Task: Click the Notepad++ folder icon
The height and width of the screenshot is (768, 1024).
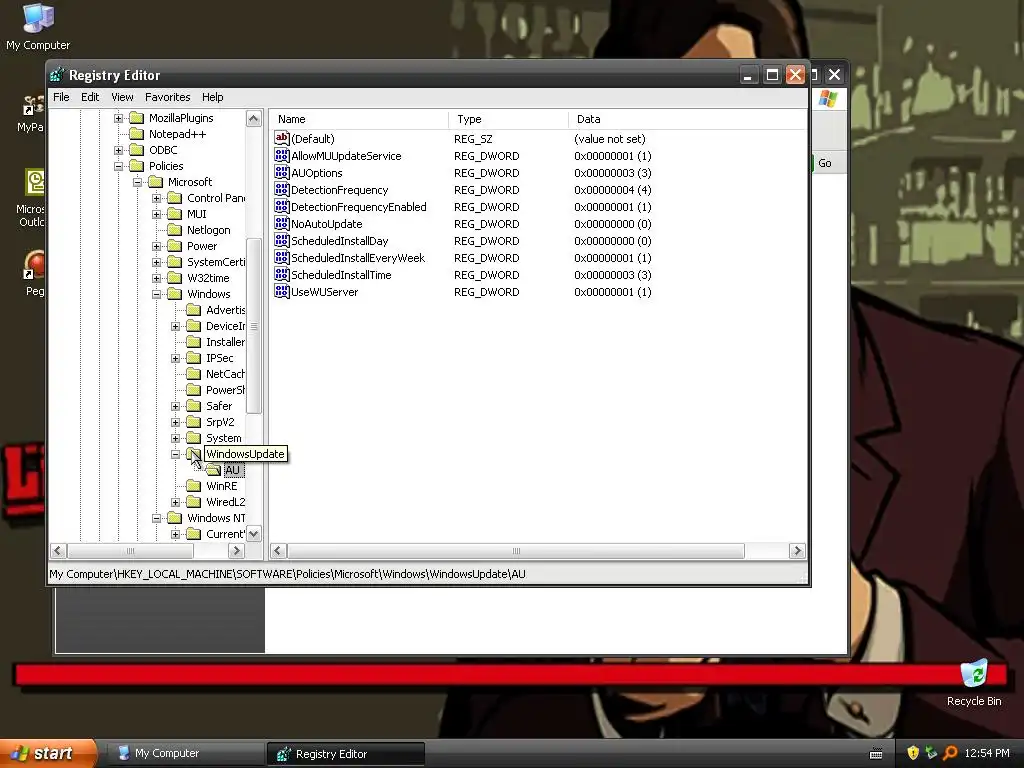Action: [136, 134]
